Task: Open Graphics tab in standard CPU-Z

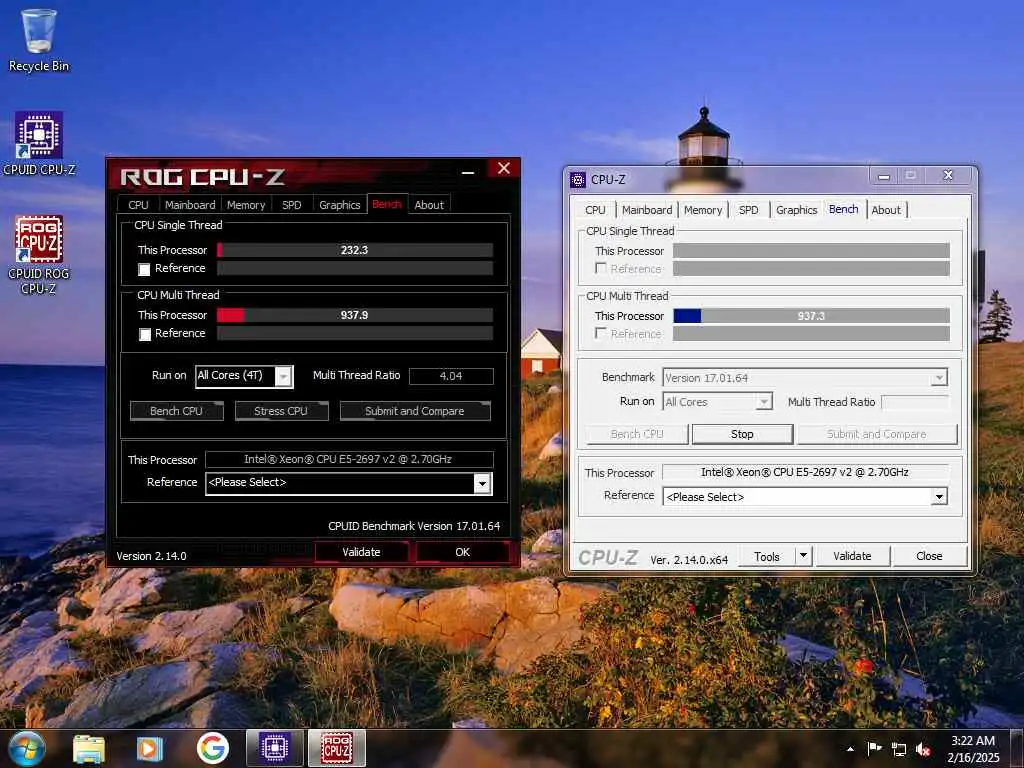Action: pyautogui.click(x=796, y=210)
